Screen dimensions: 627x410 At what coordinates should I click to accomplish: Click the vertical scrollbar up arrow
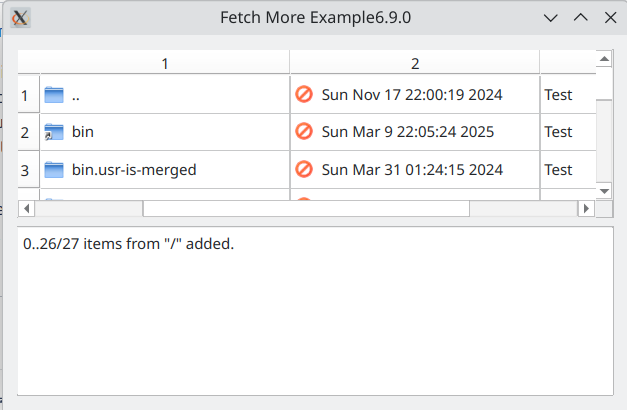[604, 59]
